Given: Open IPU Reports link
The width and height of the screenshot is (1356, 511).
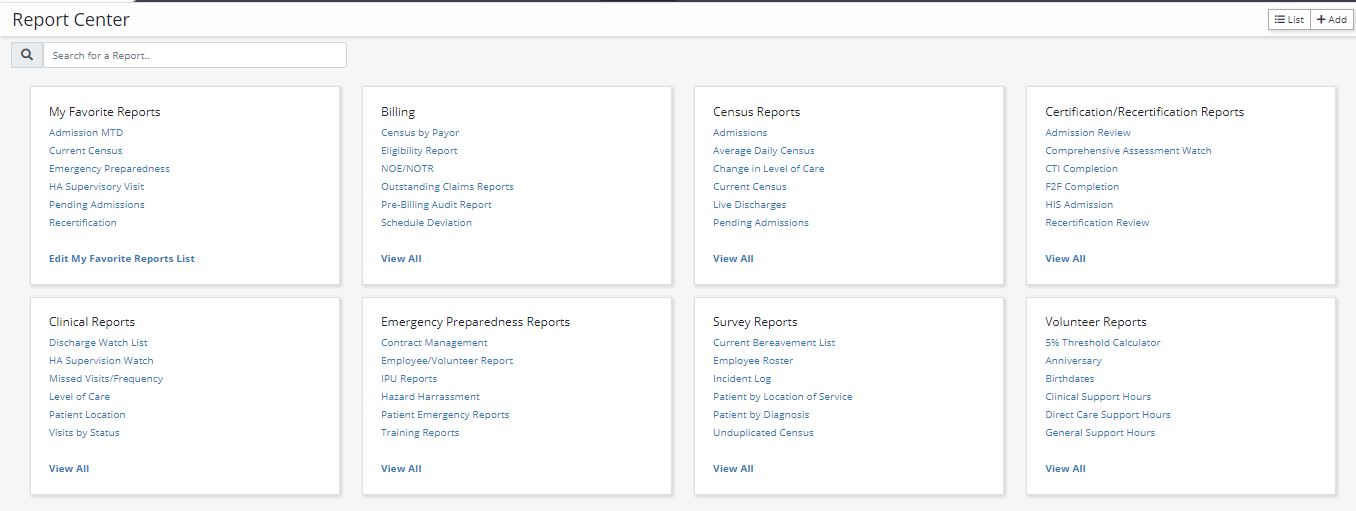Looking at the screenshot, I should coord(409,379).
